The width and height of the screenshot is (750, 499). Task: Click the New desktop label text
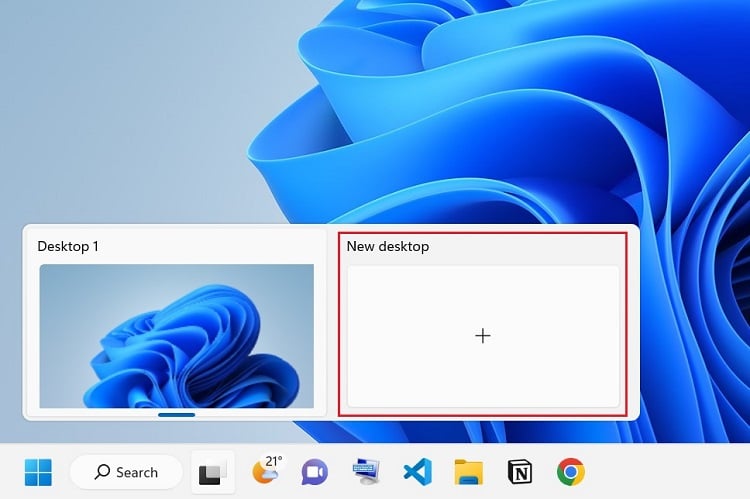[x=388, y=246]
